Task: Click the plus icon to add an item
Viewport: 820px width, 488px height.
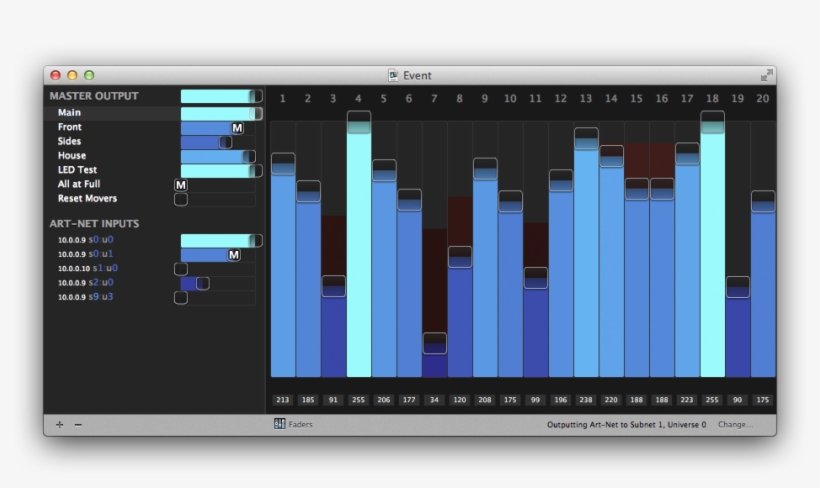Action: [x=59, y=425]
